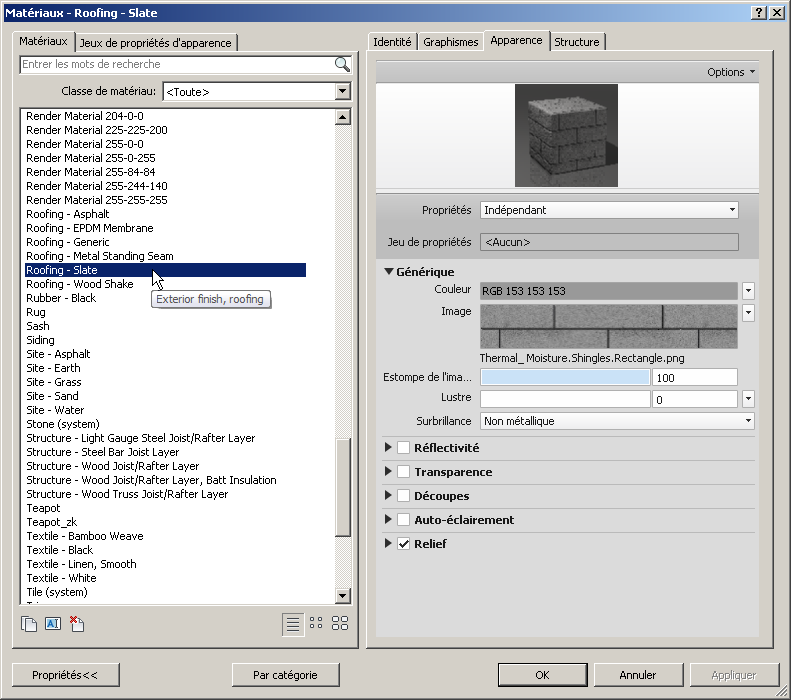
Task: Click the Lustre slider bar
Action: pos(565,399)
